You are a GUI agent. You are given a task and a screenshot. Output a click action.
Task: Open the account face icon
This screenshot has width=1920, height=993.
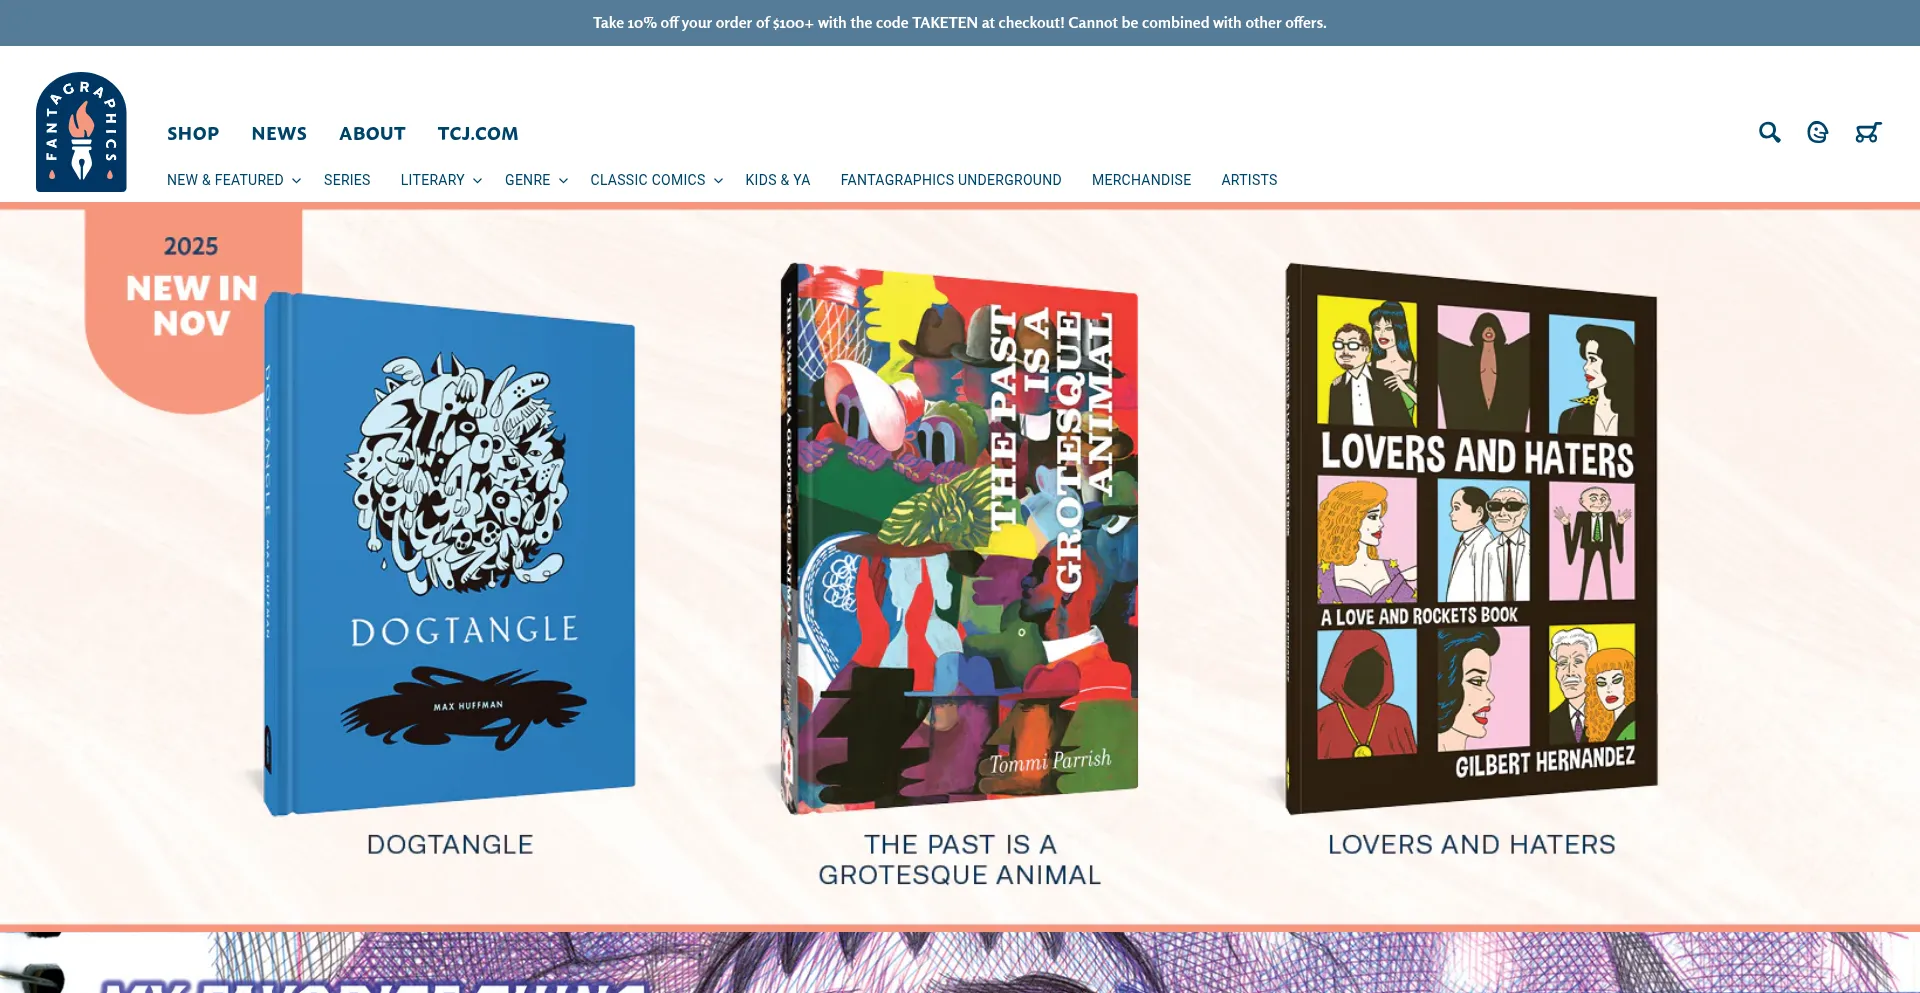click(1817, 132)
